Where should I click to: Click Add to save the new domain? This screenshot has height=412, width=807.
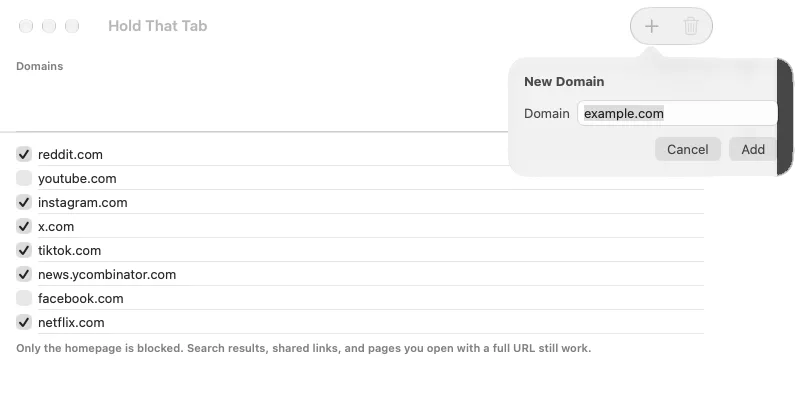[753, 150]
